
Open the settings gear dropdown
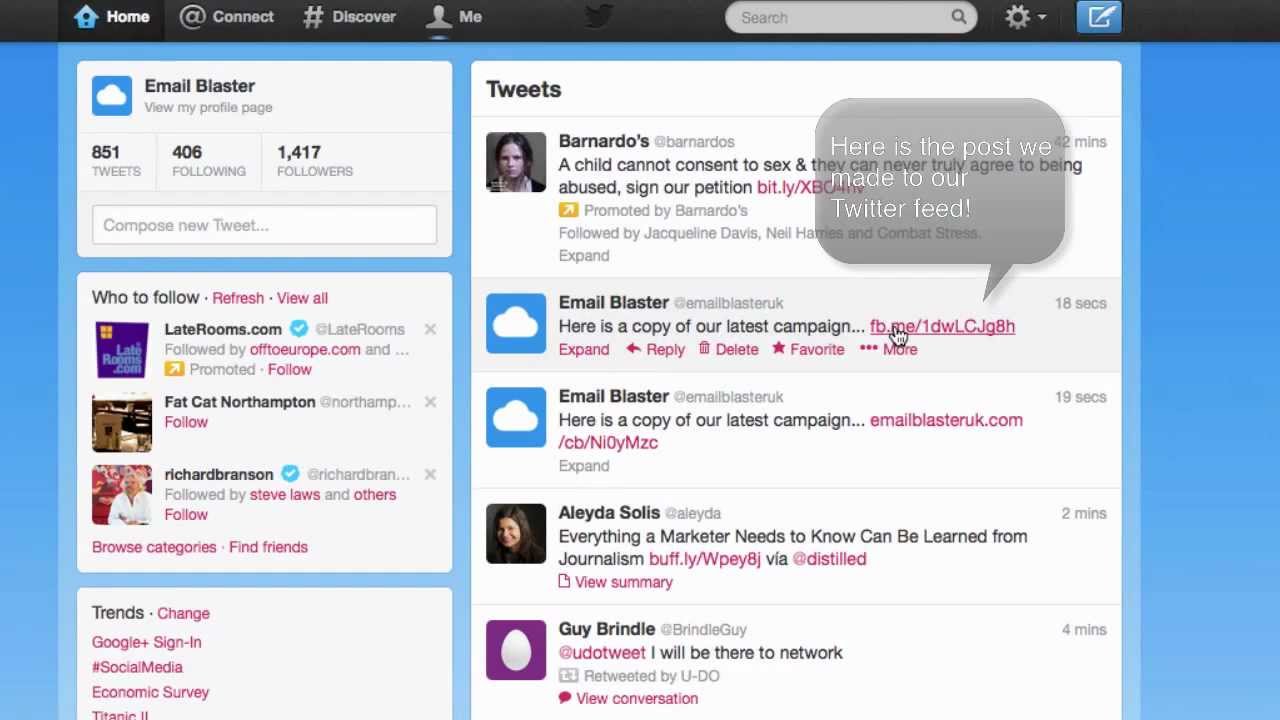point(1025,17)
